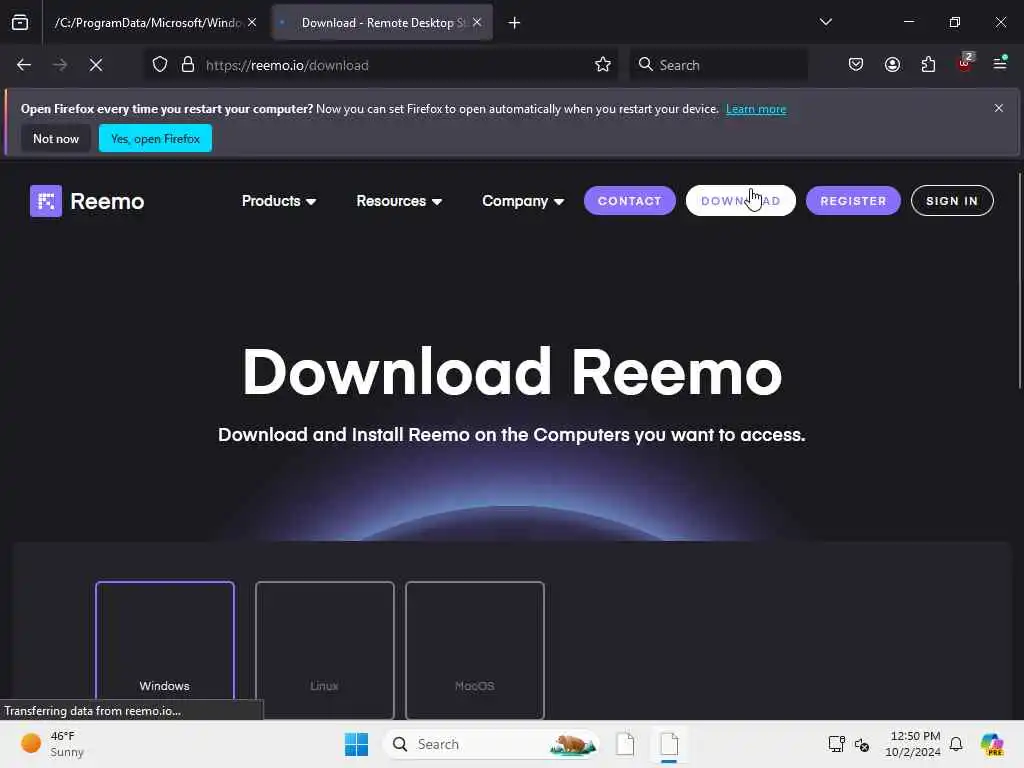Open the Windows Start menu

click(x=357, y=744)
